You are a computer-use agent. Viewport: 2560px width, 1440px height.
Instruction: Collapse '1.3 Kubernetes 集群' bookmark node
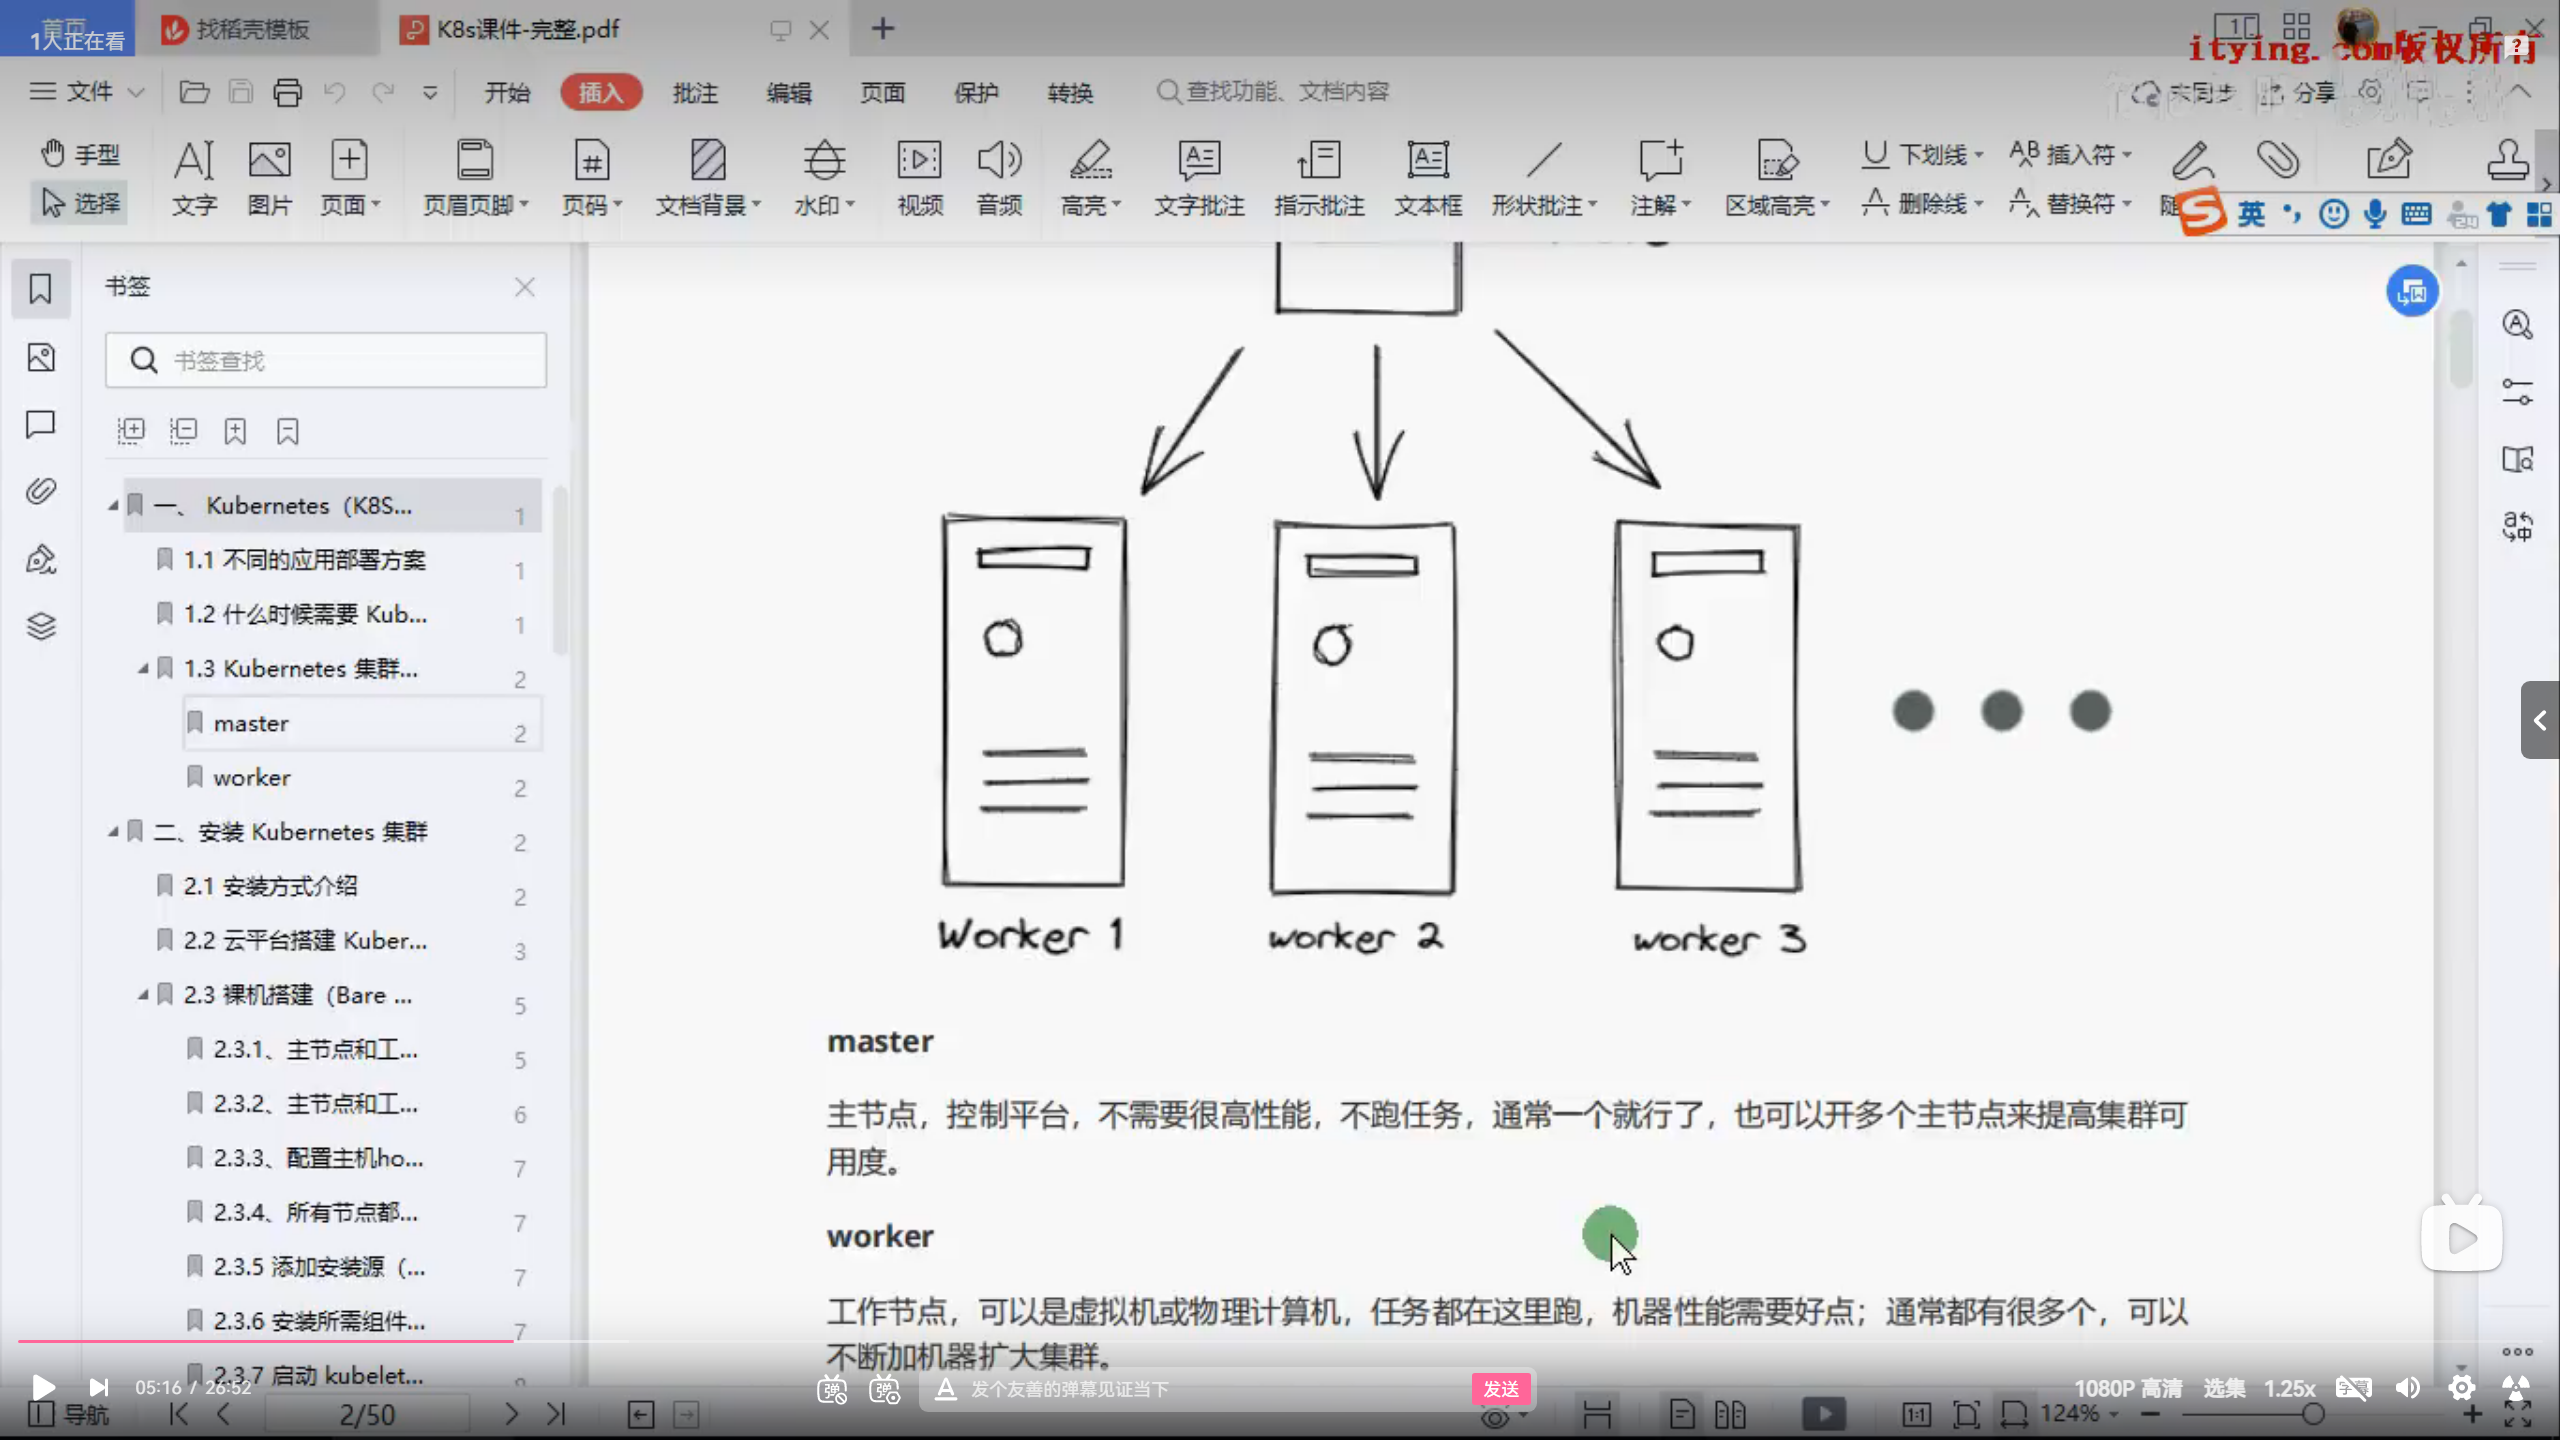(x=143, y=668)
